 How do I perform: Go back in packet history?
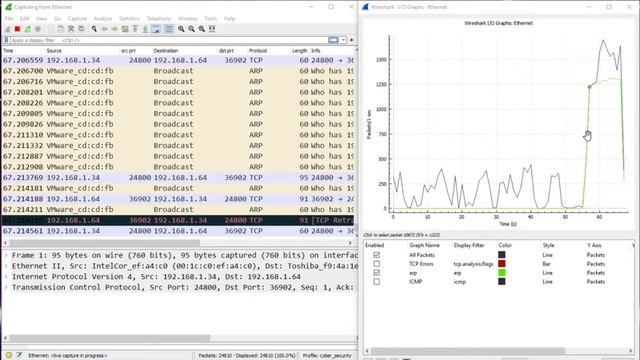tap(104, 29)
